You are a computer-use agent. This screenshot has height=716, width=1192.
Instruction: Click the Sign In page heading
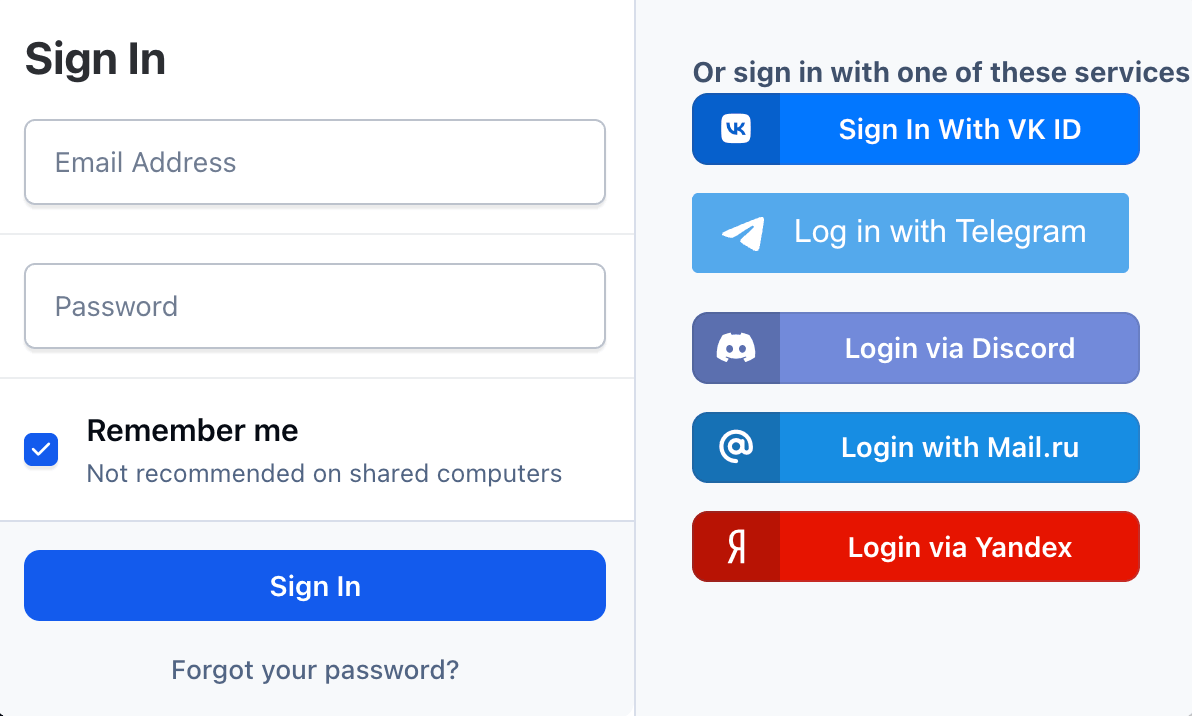pos(95,59)
